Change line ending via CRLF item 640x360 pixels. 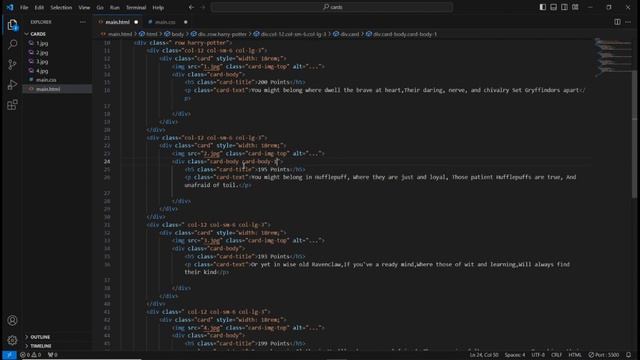click(x=556, y=355)
